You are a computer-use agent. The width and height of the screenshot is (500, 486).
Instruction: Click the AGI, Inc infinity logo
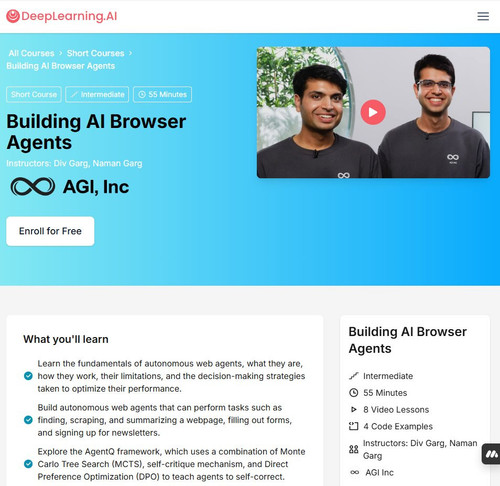(33, 186)
